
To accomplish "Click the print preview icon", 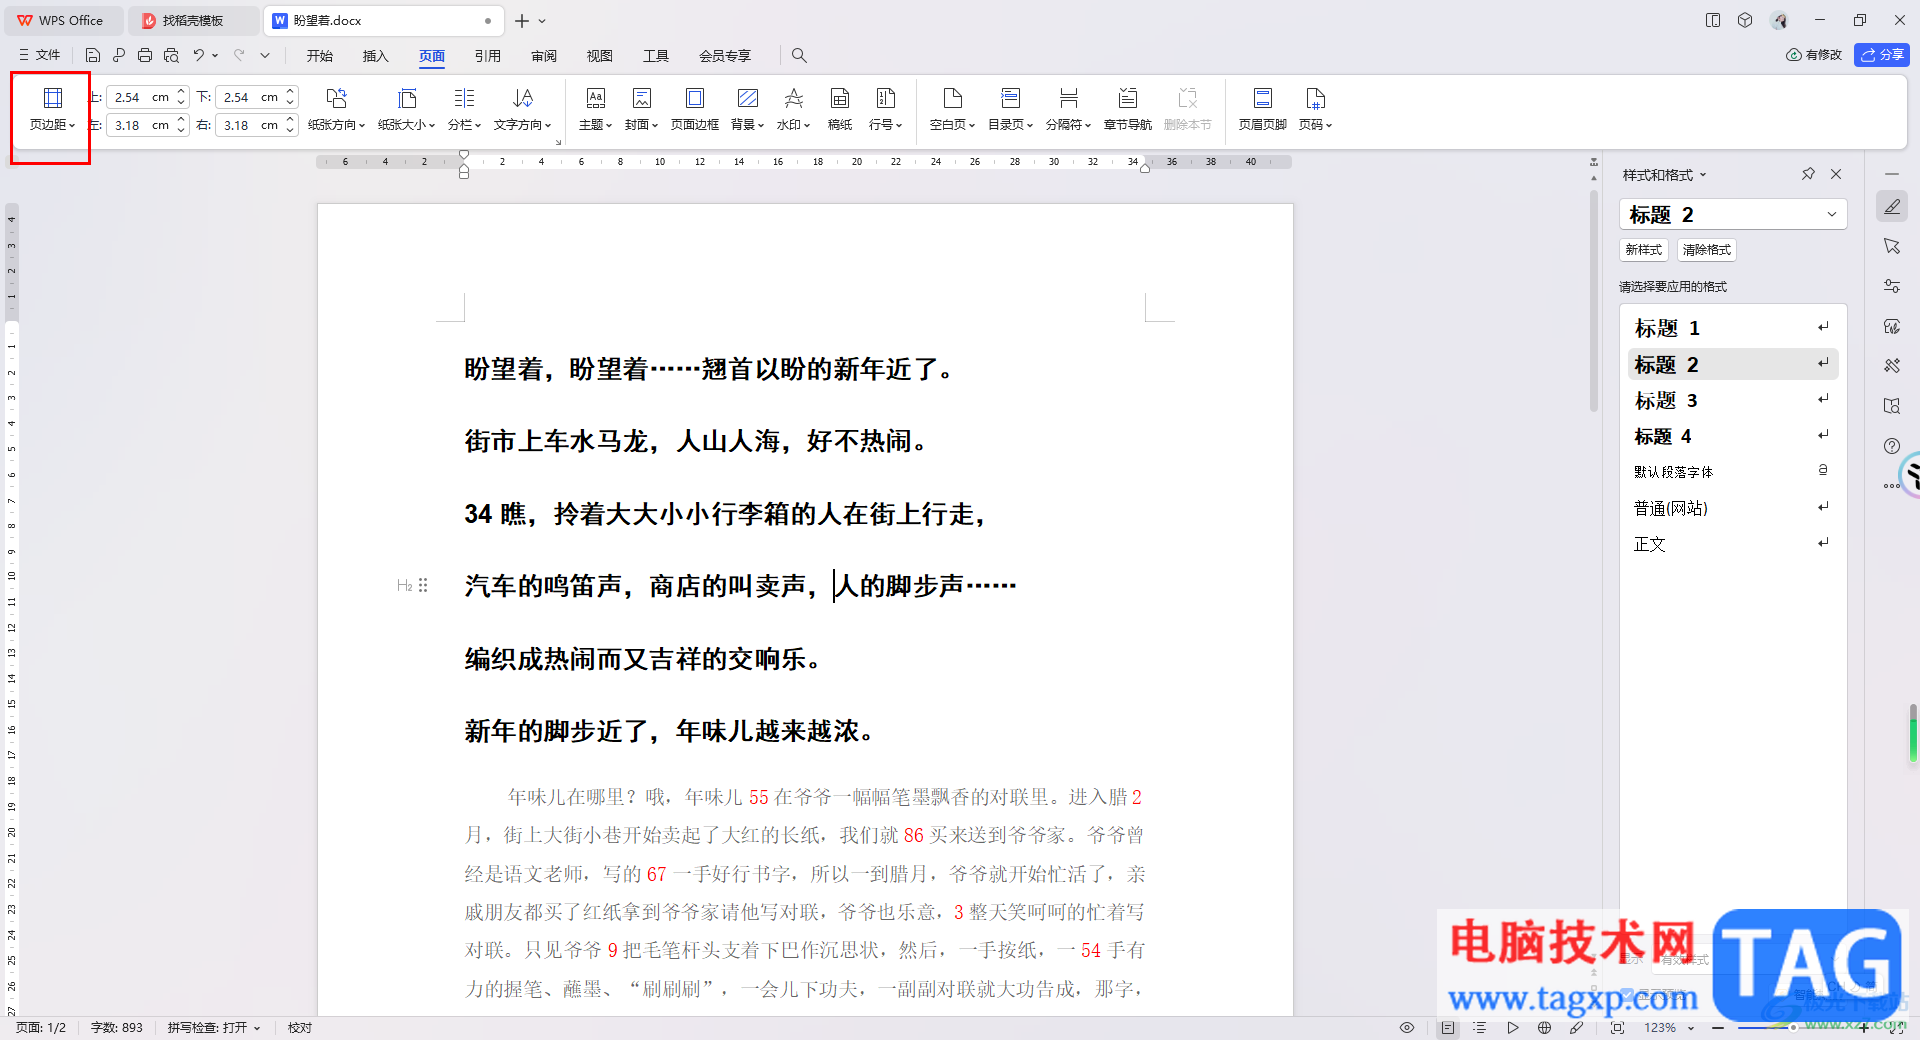I will (x=171, y=55).
